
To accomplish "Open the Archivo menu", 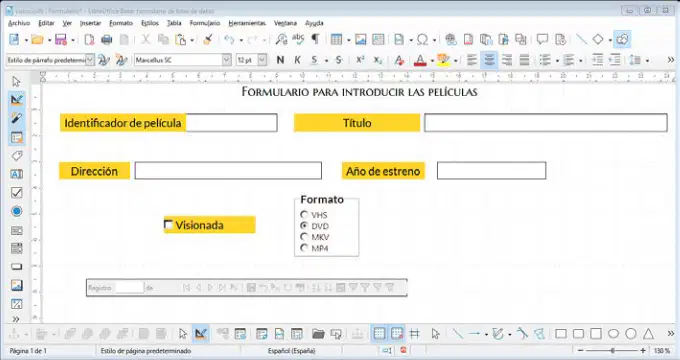I will [19, 23].
